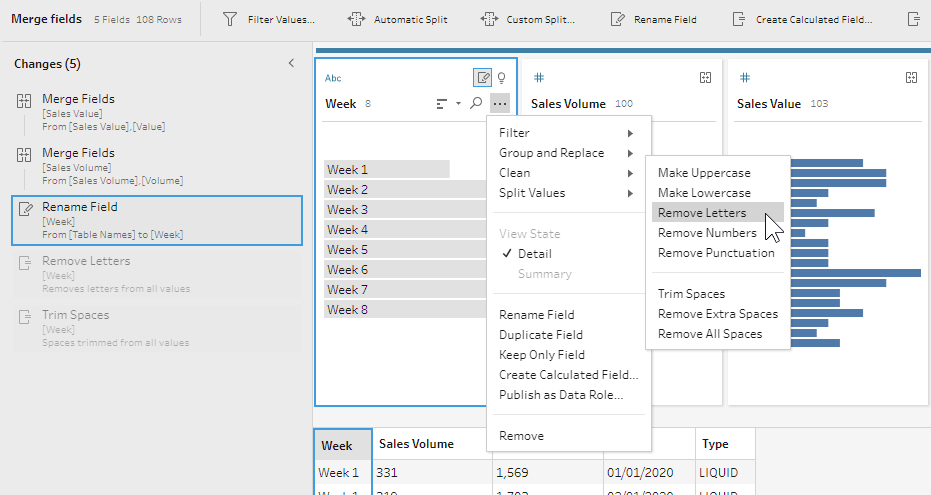Open Filter Values from the toolbar
Screen dimensions: 931x495
(x=268, y=20)
